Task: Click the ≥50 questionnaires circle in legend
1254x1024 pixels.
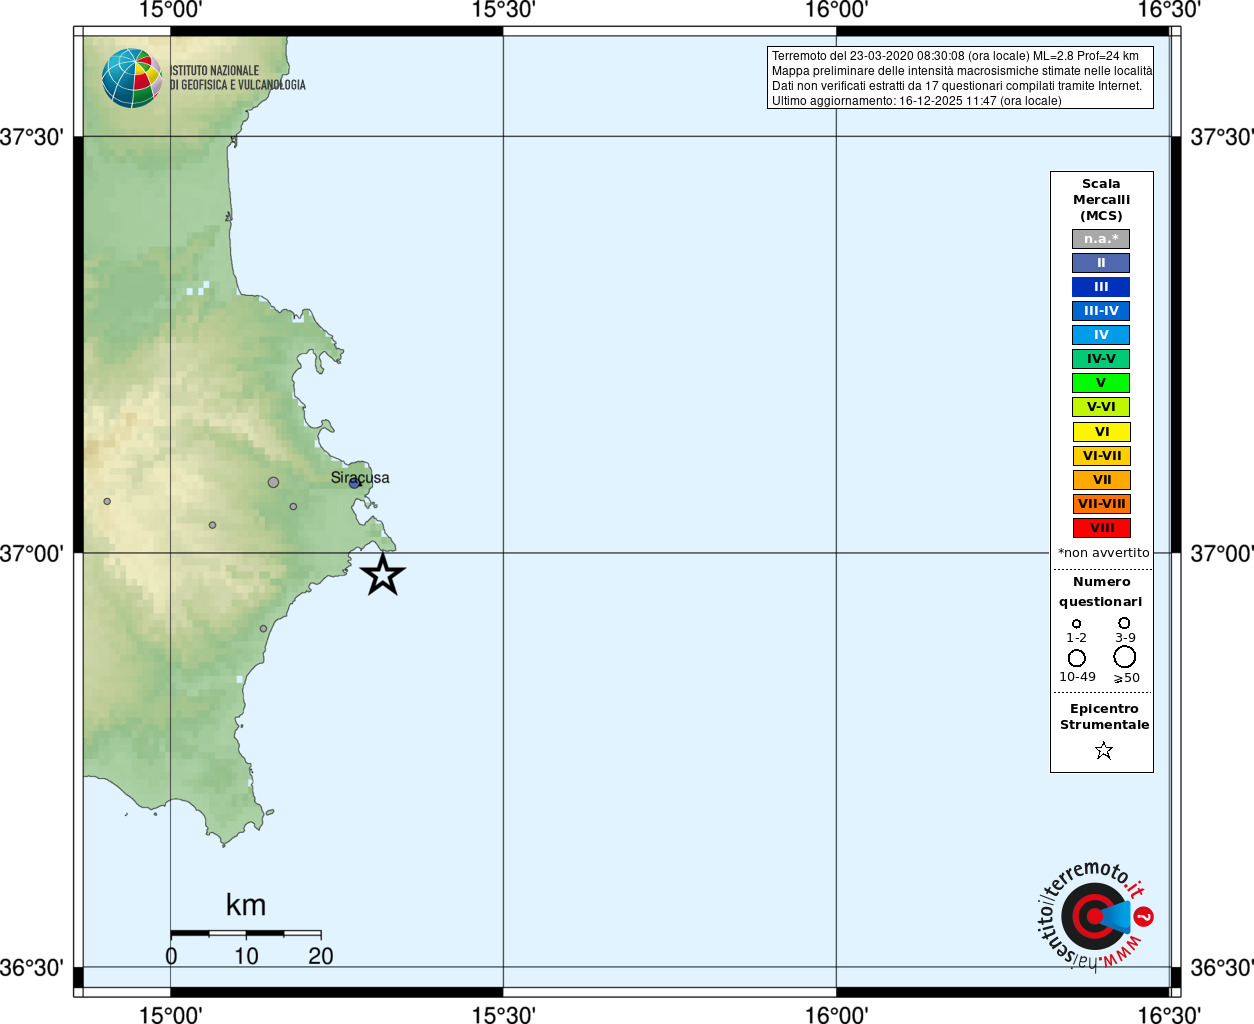Action: pos(1125,657)
